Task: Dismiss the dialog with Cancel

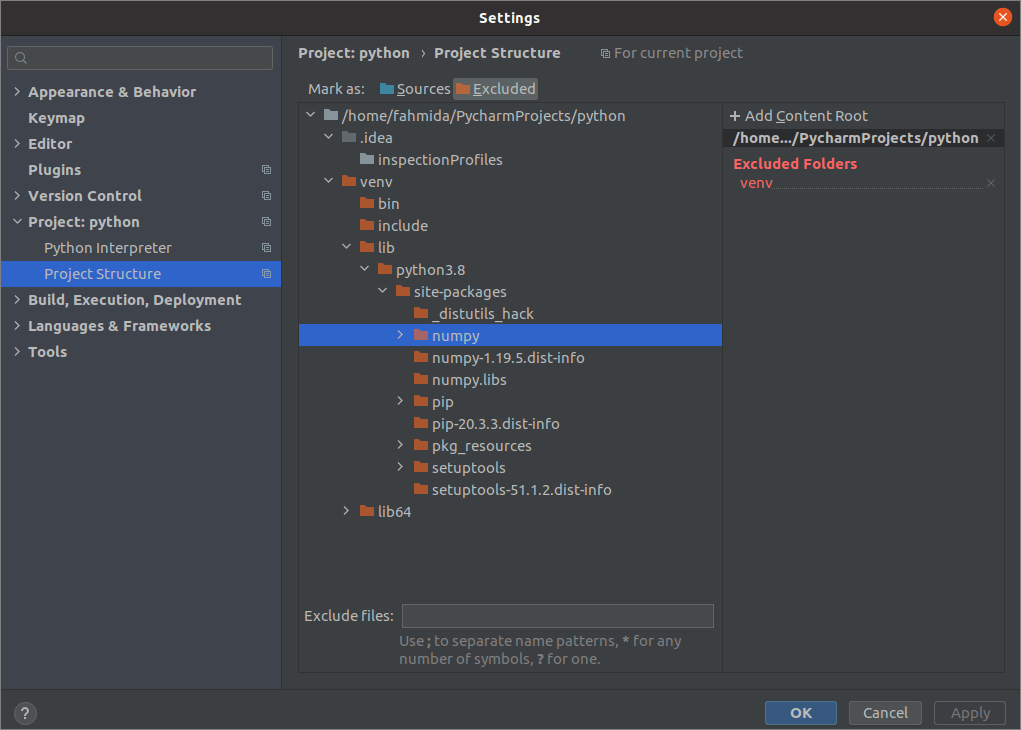Action: [x=884, y=712]
